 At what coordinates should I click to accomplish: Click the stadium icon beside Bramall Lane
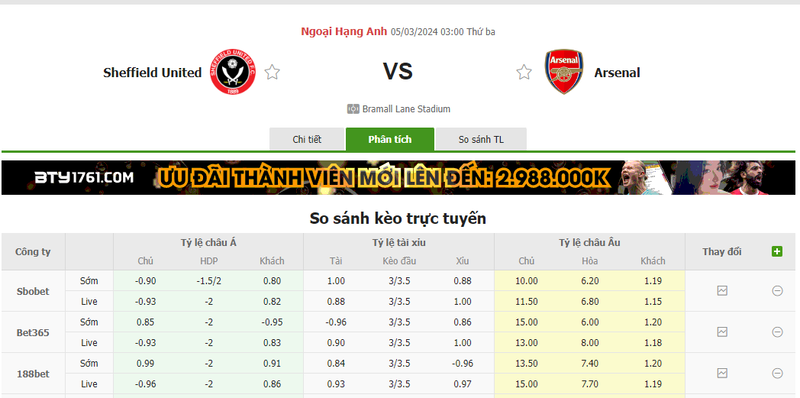[x=354, y=109]
